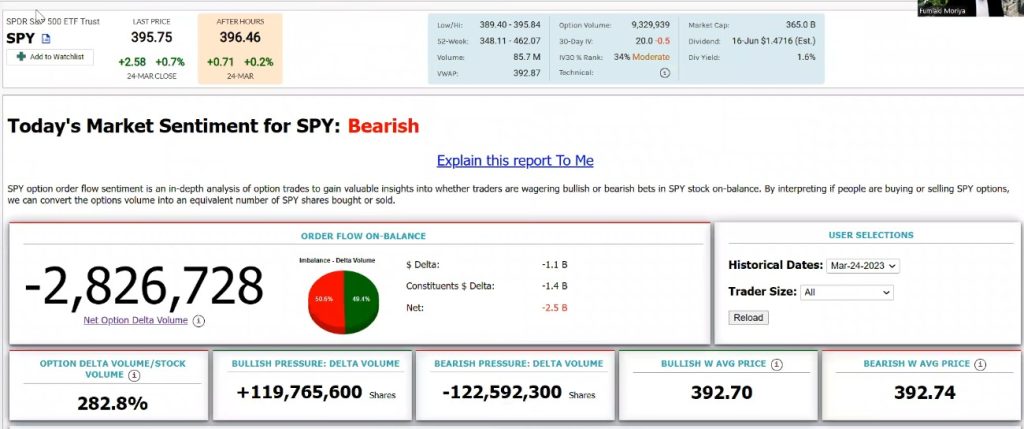Click the Low/Hi range 389.40 - 395.84
Image resolution: width=1024 pixels, height=429 pixels.
click(510, 25)
